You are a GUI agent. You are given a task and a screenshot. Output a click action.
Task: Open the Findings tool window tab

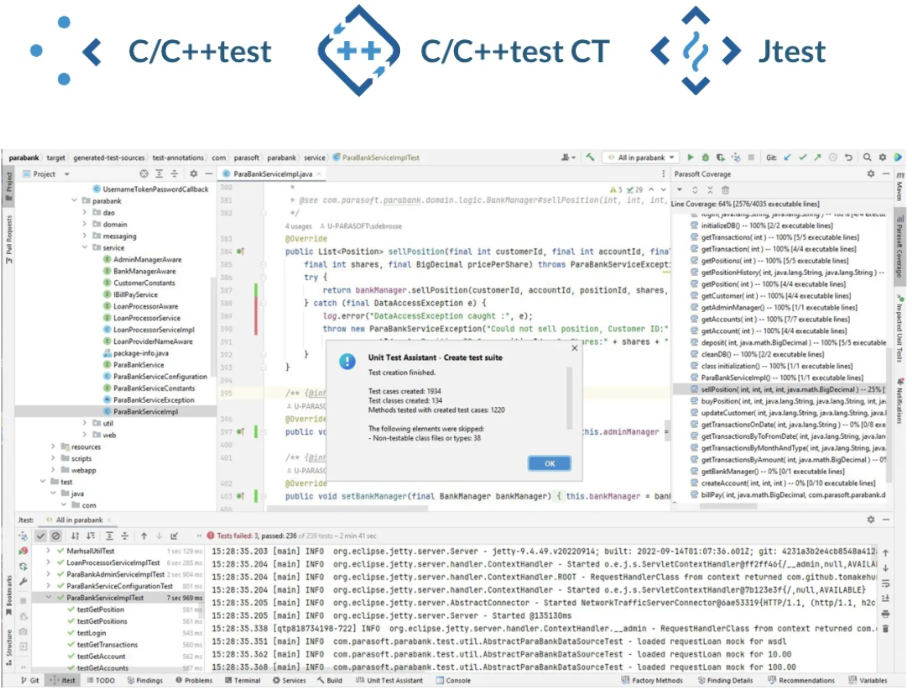(x=145, y=680)
